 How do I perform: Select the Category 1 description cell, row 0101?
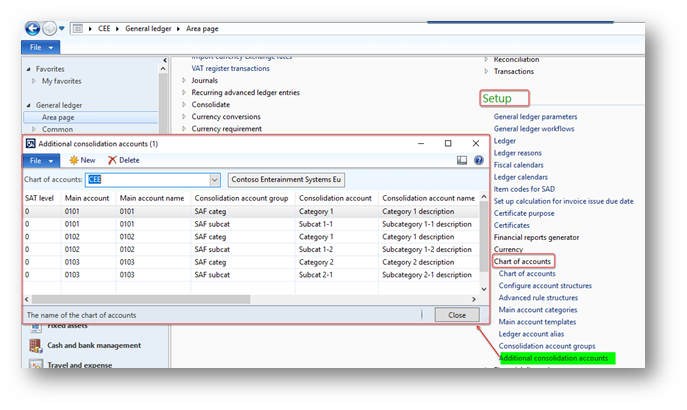tap(418, 211)
